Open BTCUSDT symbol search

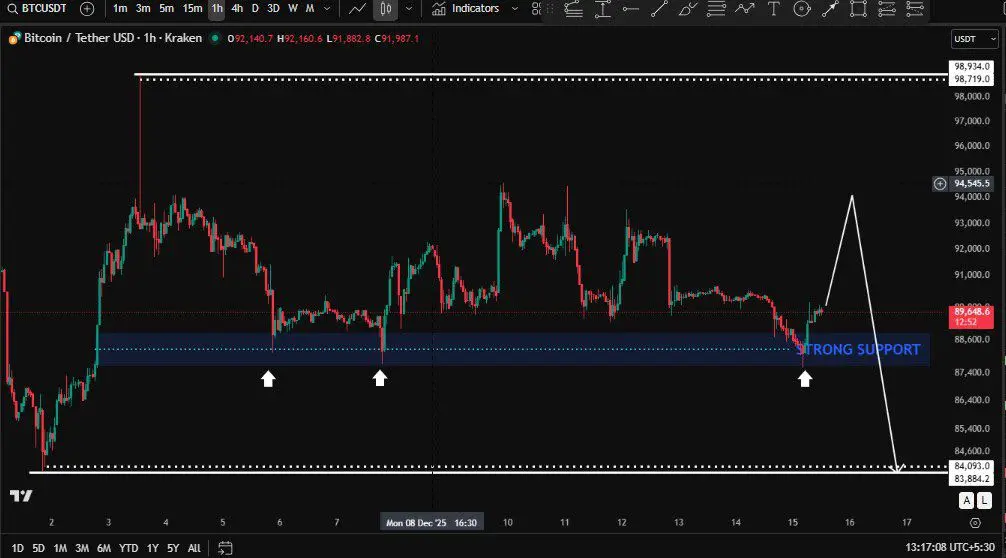37,8
